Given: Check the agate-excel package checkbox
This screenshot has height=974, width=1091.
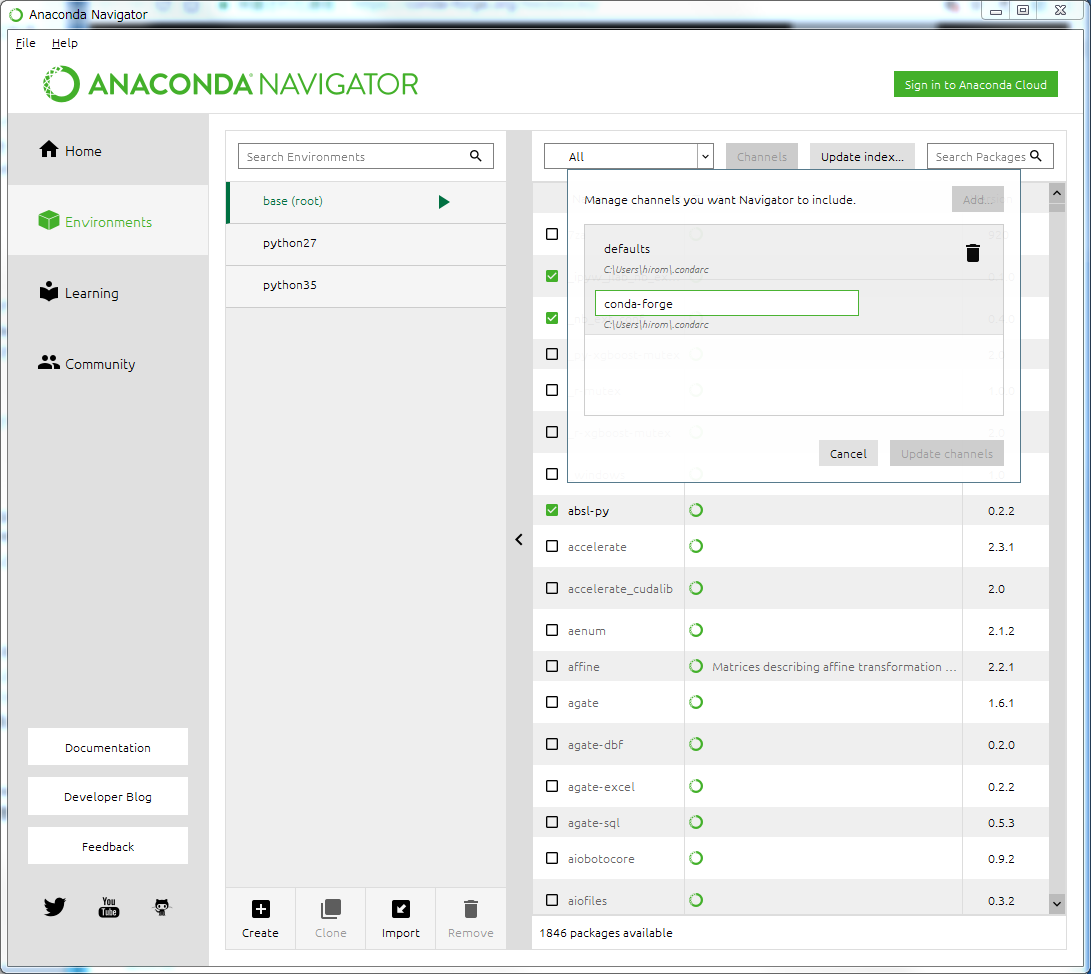Looking at the screenshot, I should coord(552,785).
